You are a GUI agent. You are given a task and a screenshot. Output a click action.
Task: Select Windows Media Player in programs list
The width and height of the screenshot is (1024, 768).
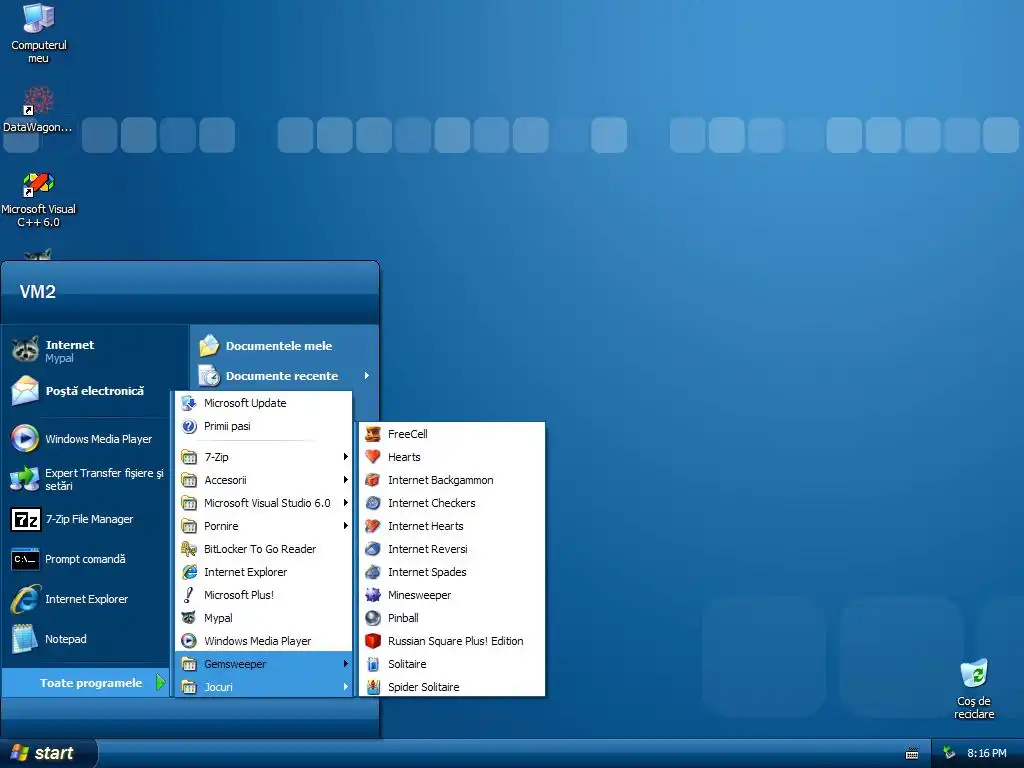click(x=264, y=641)
